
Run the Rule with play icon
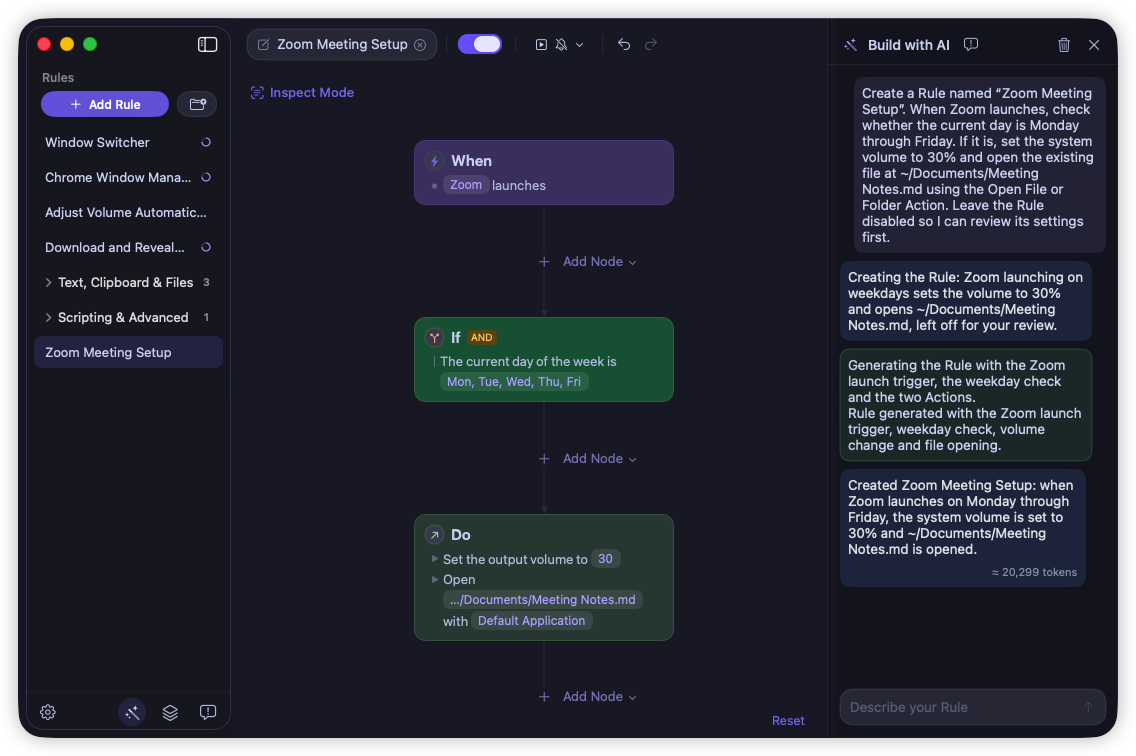(541, 45)
